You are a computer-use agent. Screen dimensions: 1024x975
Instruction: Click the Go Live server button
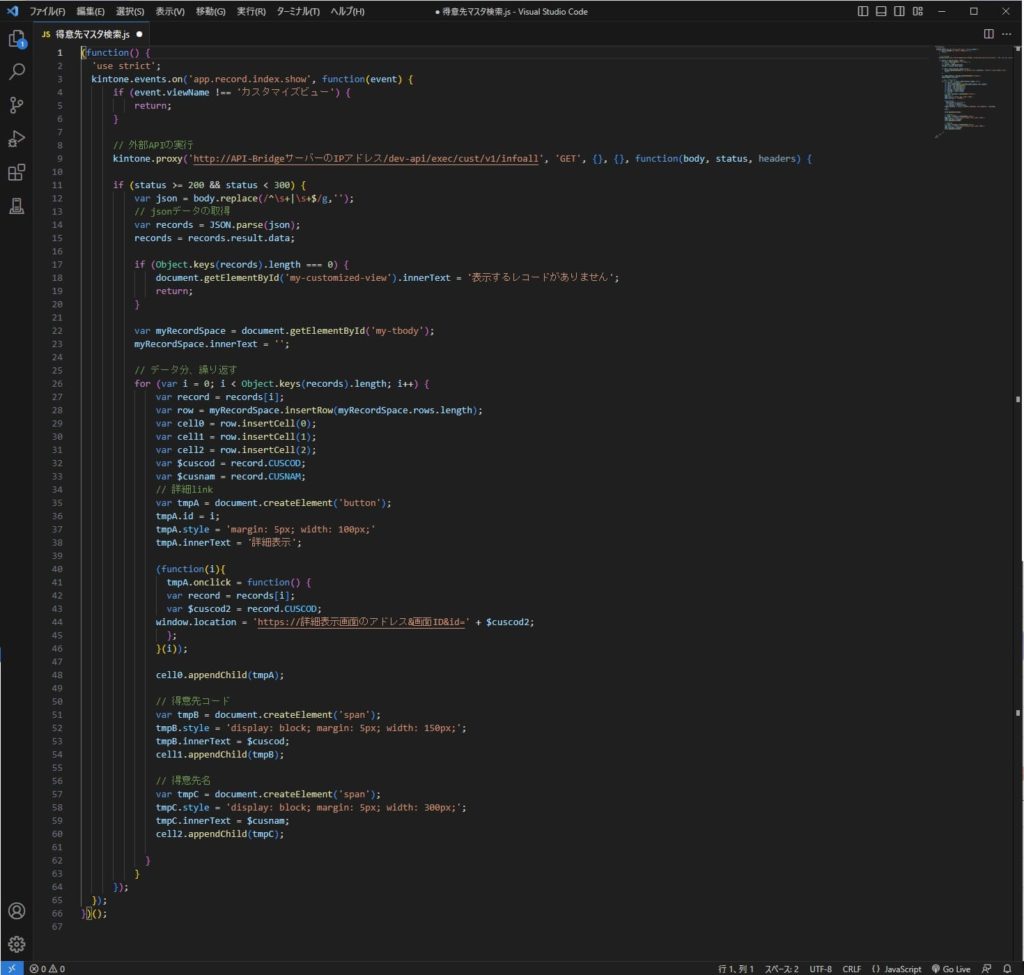pos(951,969)
